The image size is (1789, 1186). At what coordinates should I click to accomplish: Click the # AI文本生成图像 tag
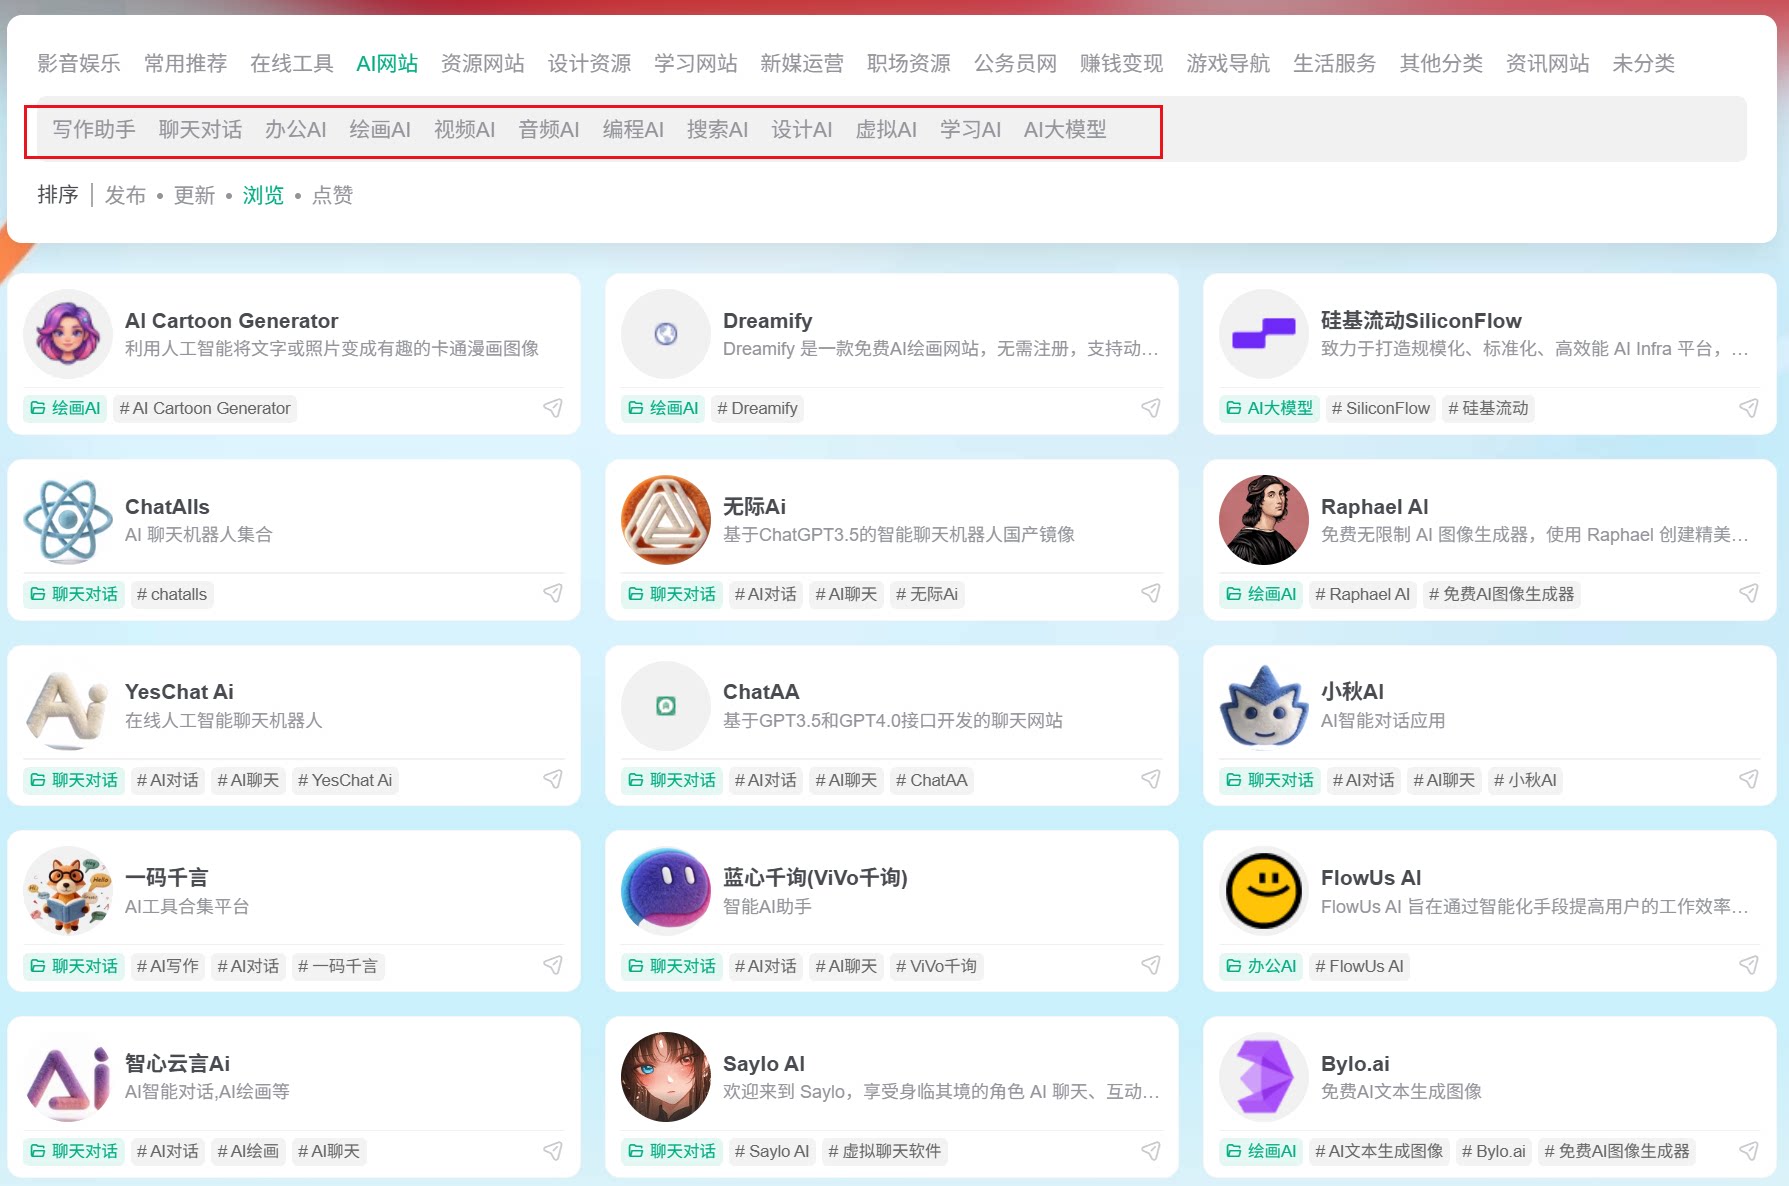(x=1379, y=1151)
